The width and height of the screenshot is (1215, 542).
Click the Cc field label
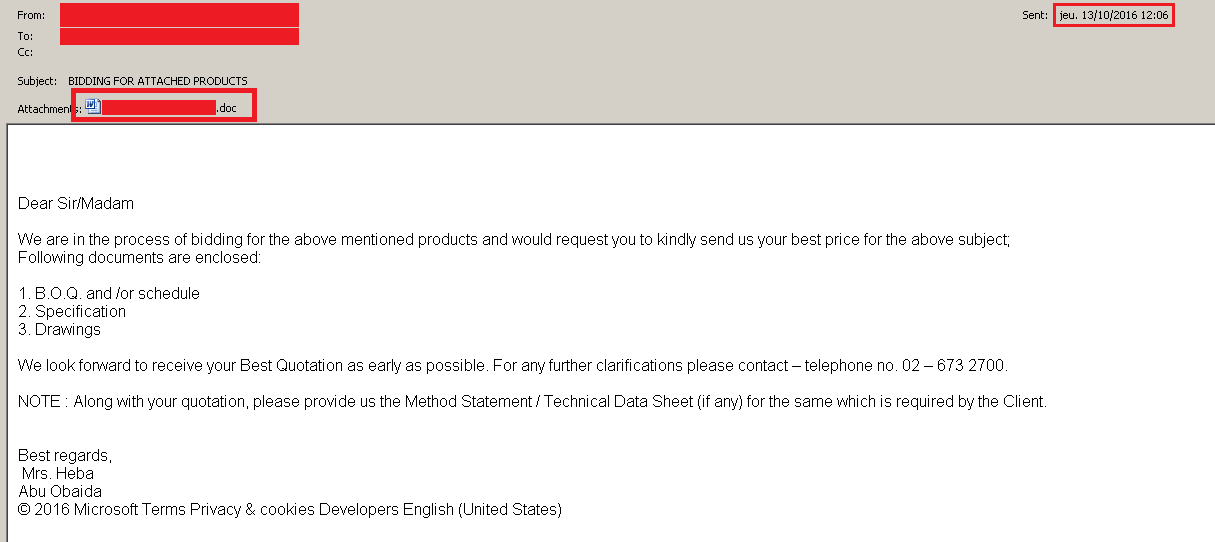tap(27, 52)
